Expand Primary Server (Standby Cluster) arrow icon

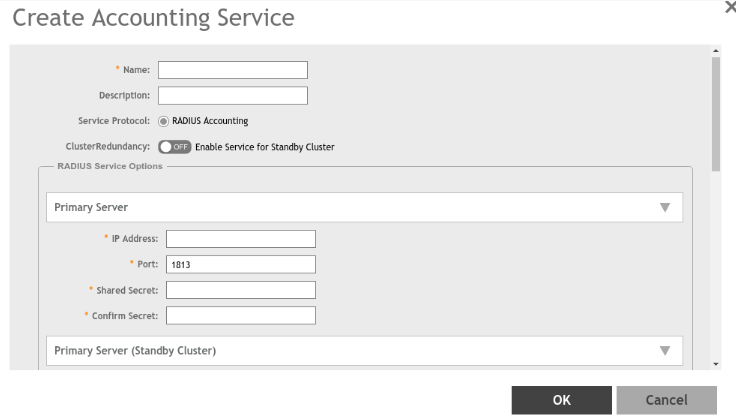point(664,351)
